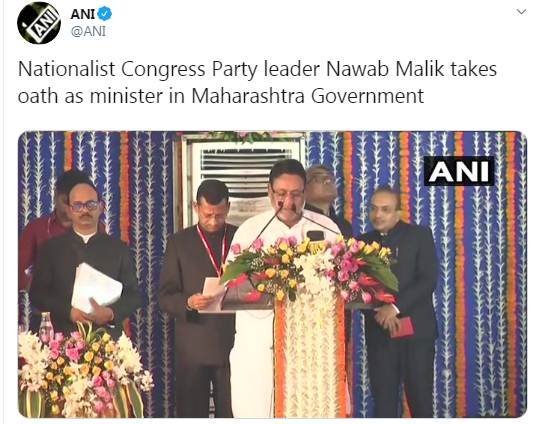
Task: Click the blue verified badge beside ANI
Action: tap(104, 14)
